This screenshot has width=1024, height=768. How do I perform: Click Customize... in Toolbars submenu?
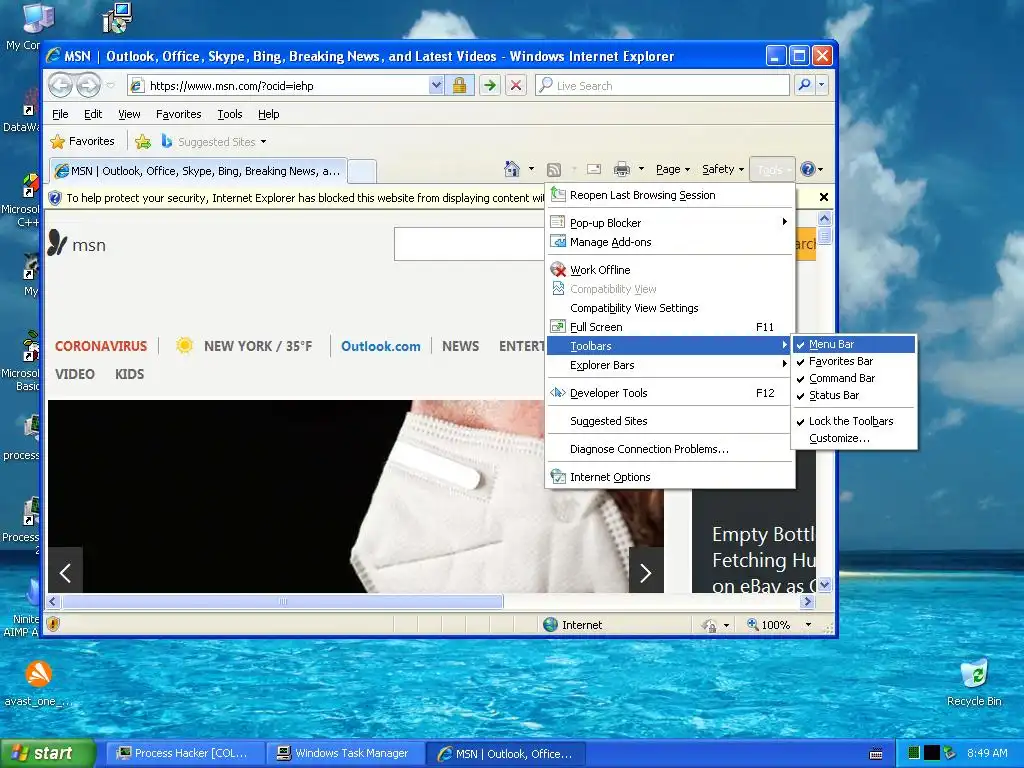[854, 438]
